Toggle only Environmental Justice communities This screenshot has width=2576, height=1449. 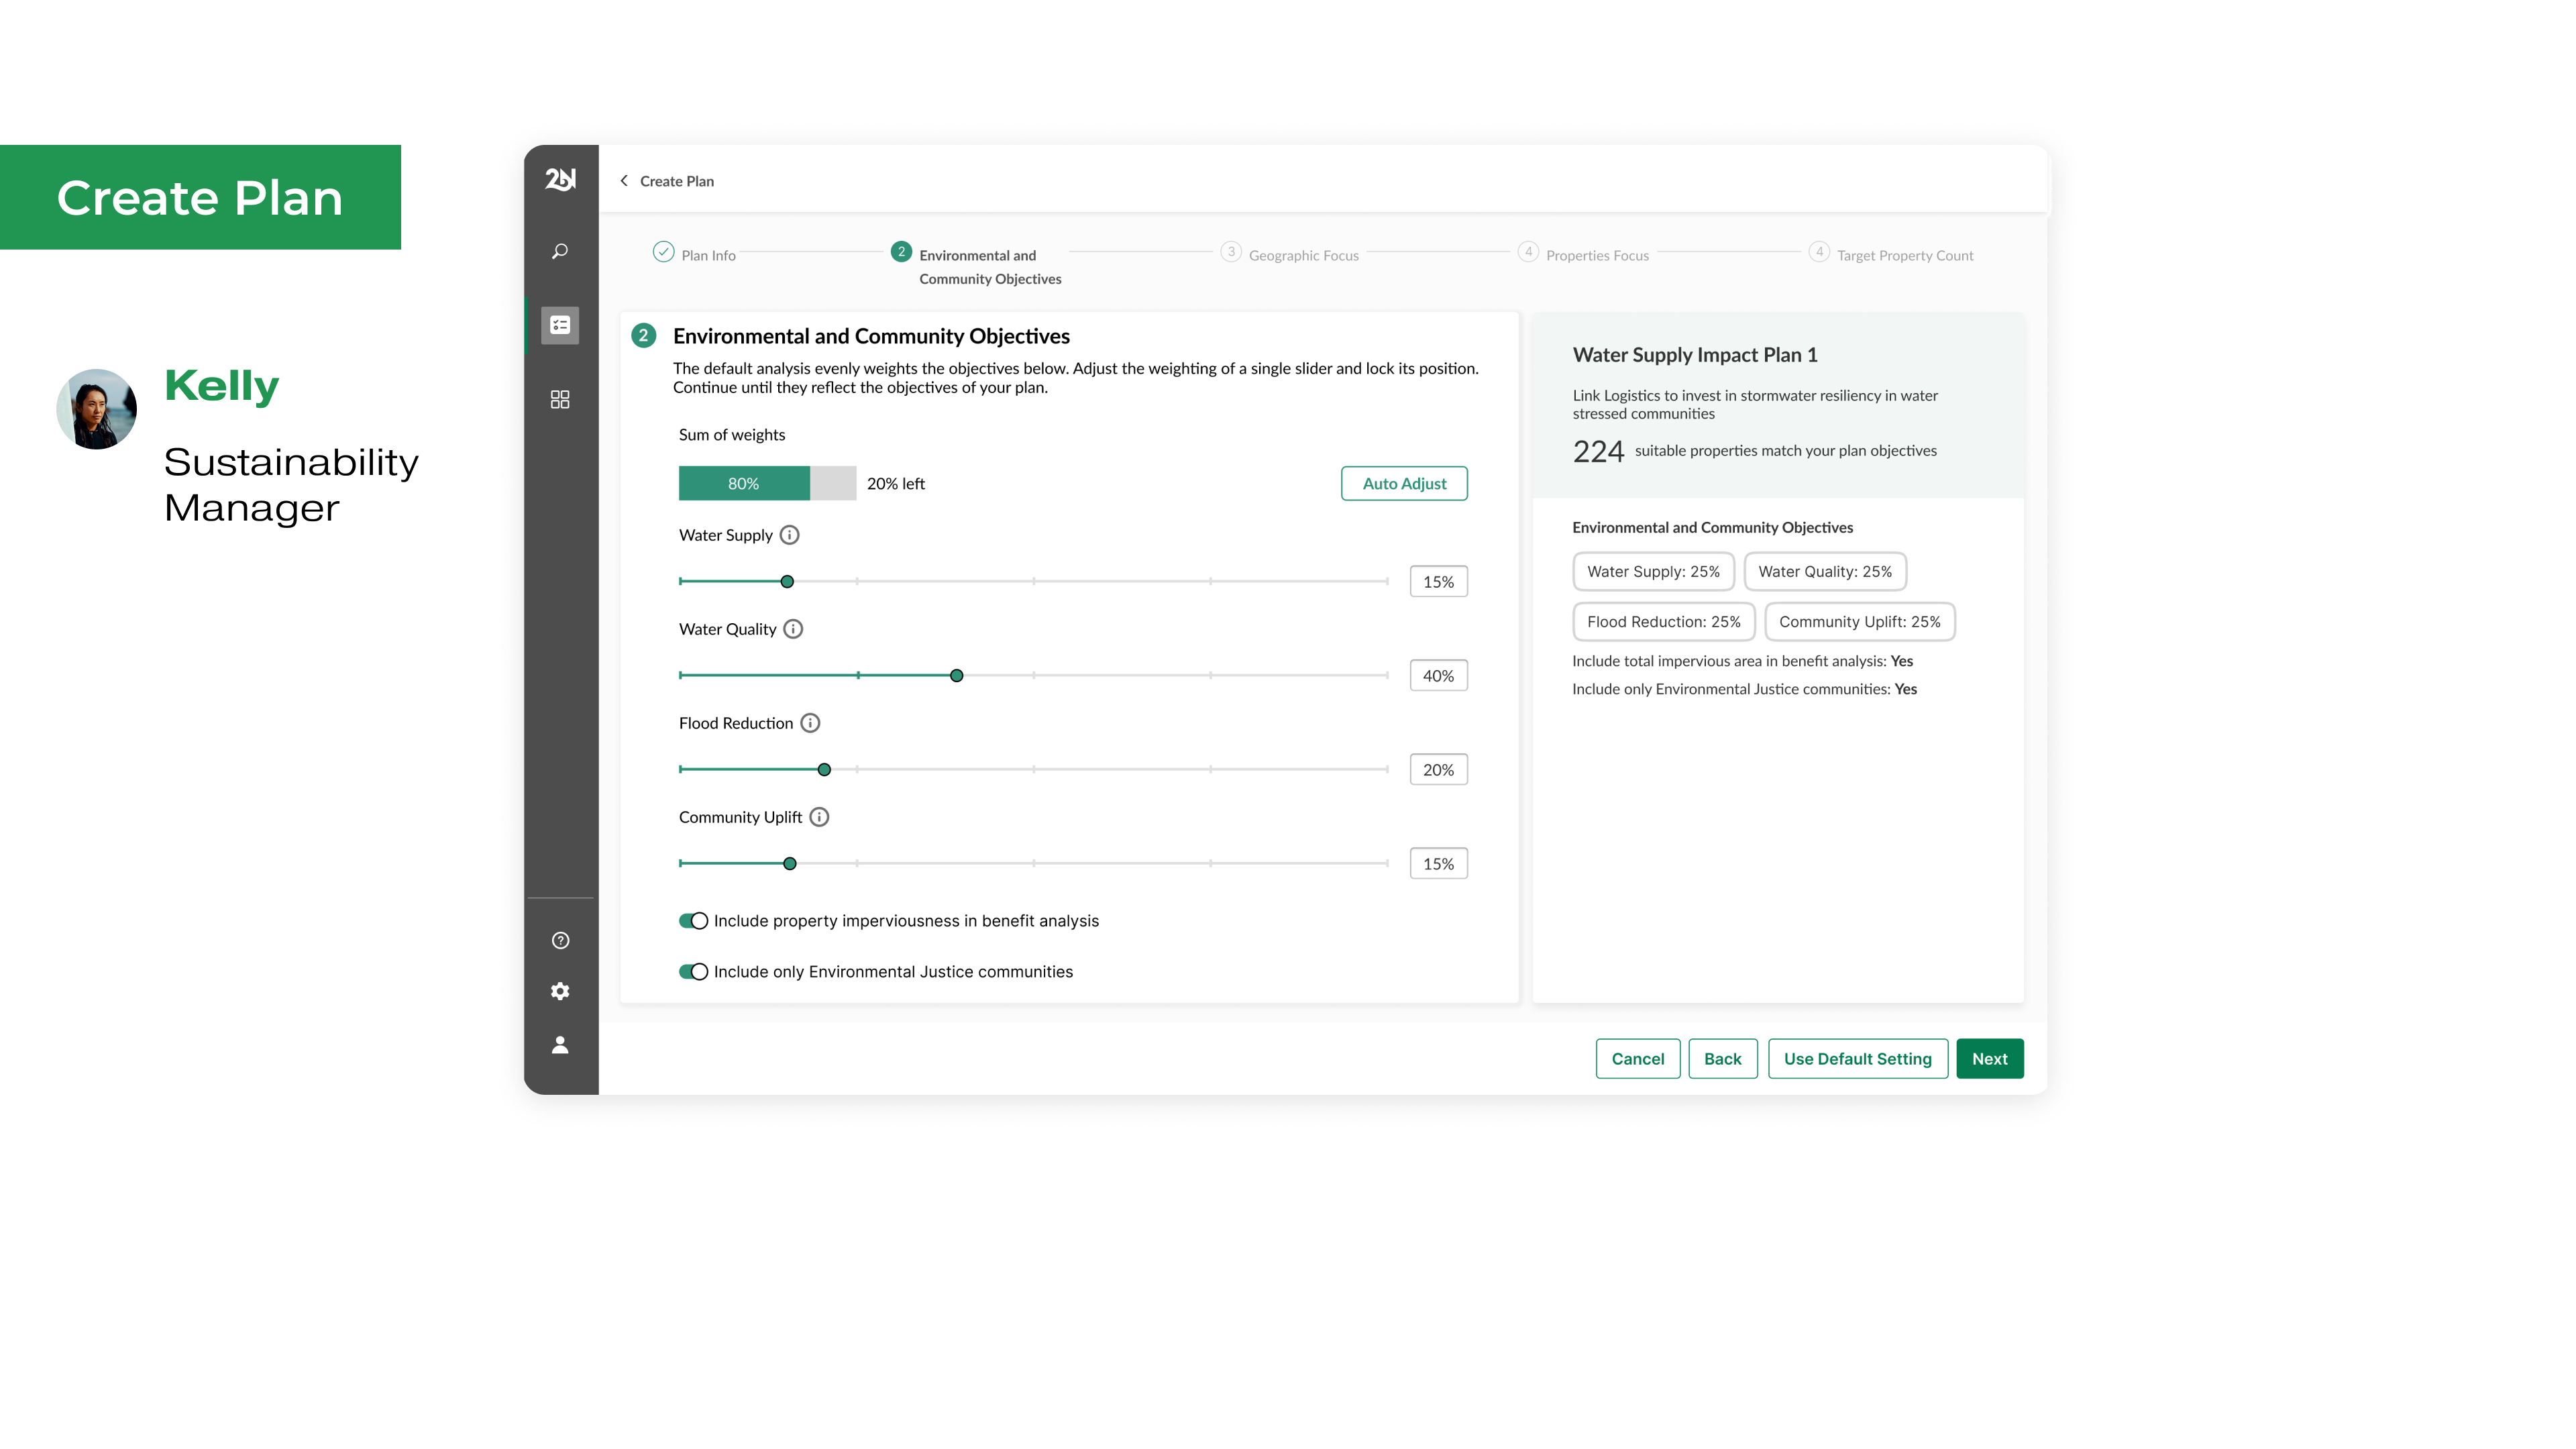pos(693,972)
